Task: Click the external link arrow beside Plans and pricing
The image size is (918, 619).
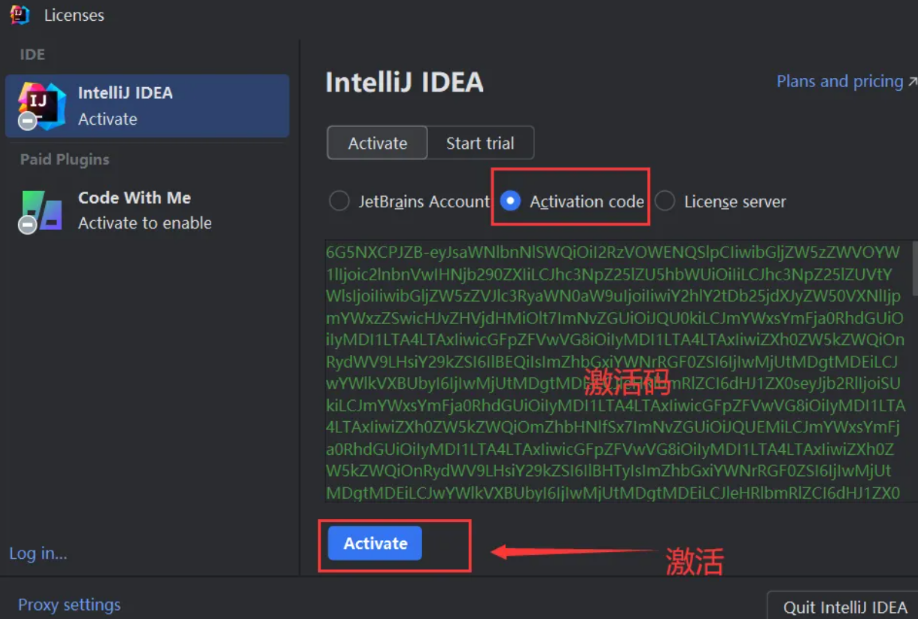Action: 912,81
